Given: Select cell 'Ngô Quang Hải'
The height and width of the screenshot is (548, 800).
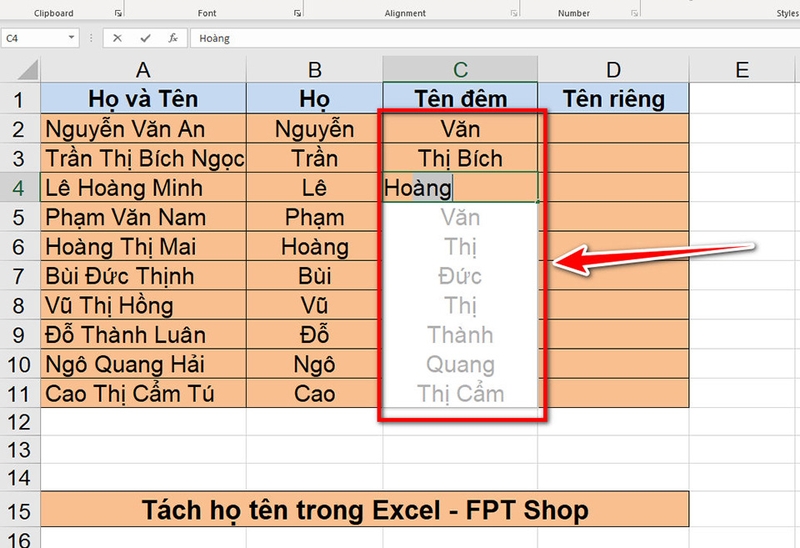Looking at the screenshot, I should click(143, 364).
